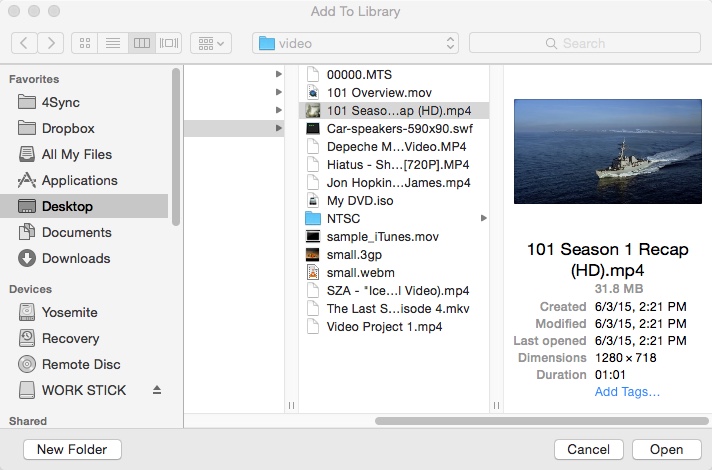Viewport: 712px width, 470px height.
Task: Switch to column view mode
Action: 142,43
